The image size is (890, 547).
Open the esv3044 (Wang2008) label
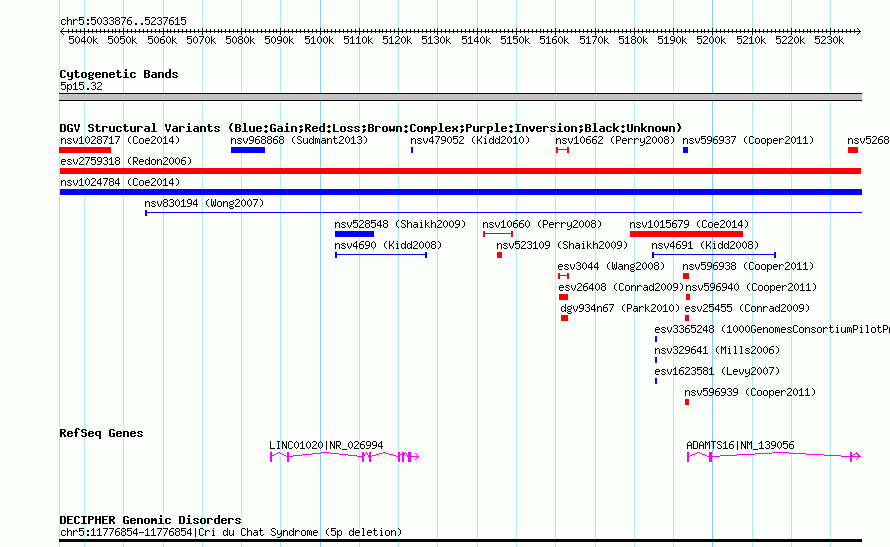[x=611, y=266]
